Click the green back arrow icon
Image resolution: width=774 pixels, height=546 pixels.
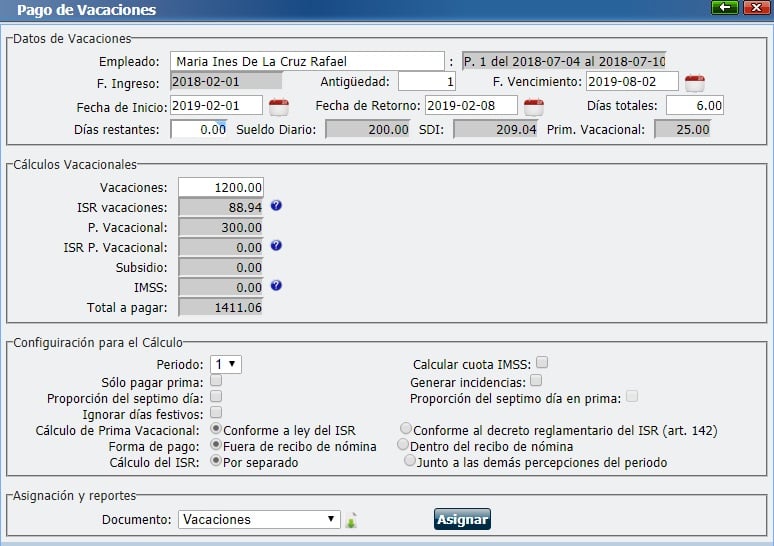pyautogui.click(x=725, y=7)
